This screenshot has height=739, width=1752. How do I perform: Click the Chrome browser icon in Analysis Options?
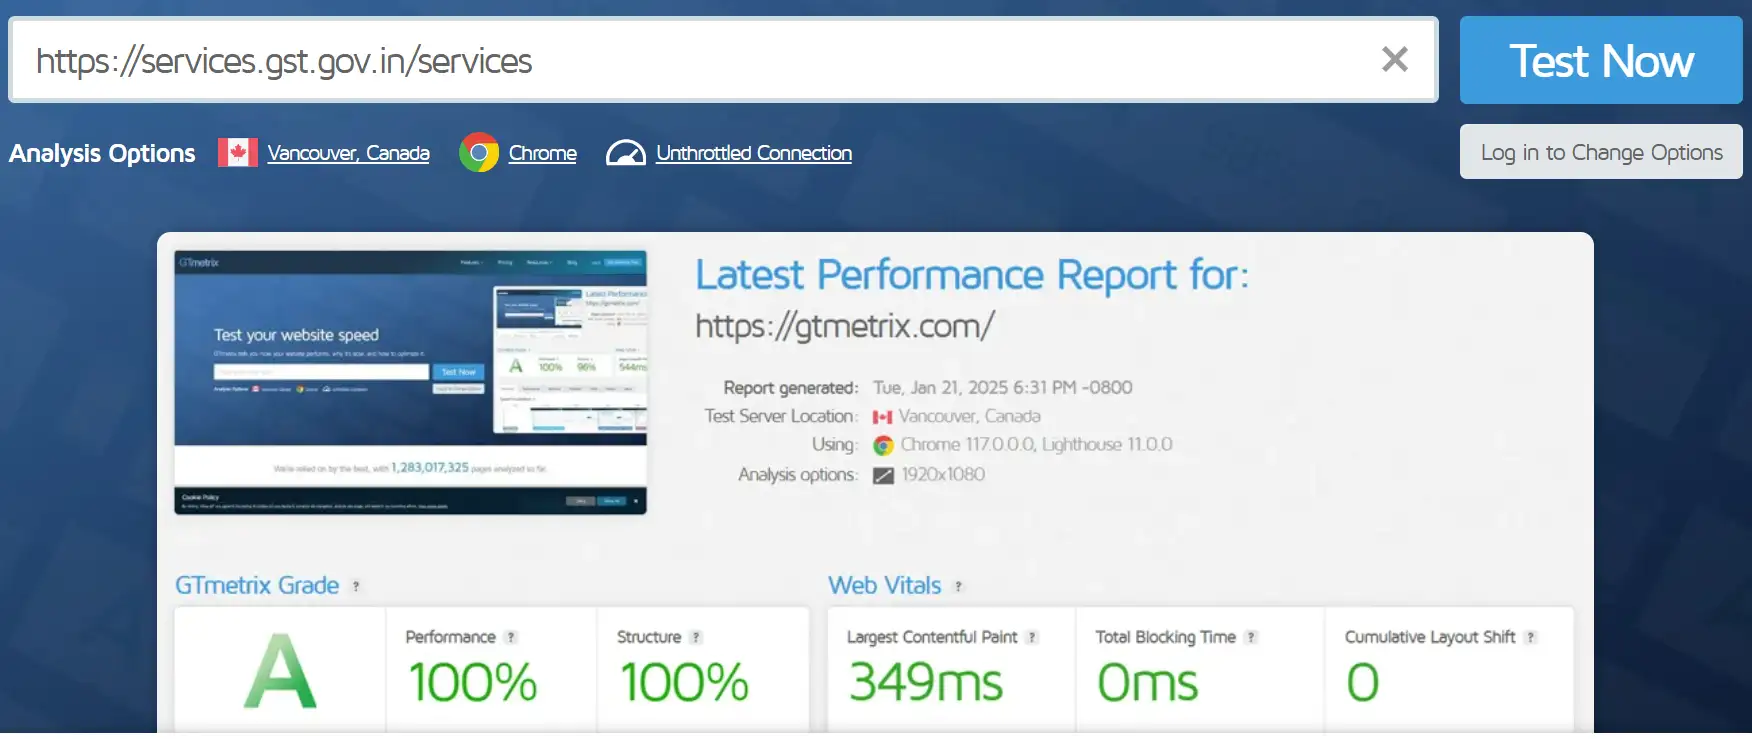tap(479, 153)
